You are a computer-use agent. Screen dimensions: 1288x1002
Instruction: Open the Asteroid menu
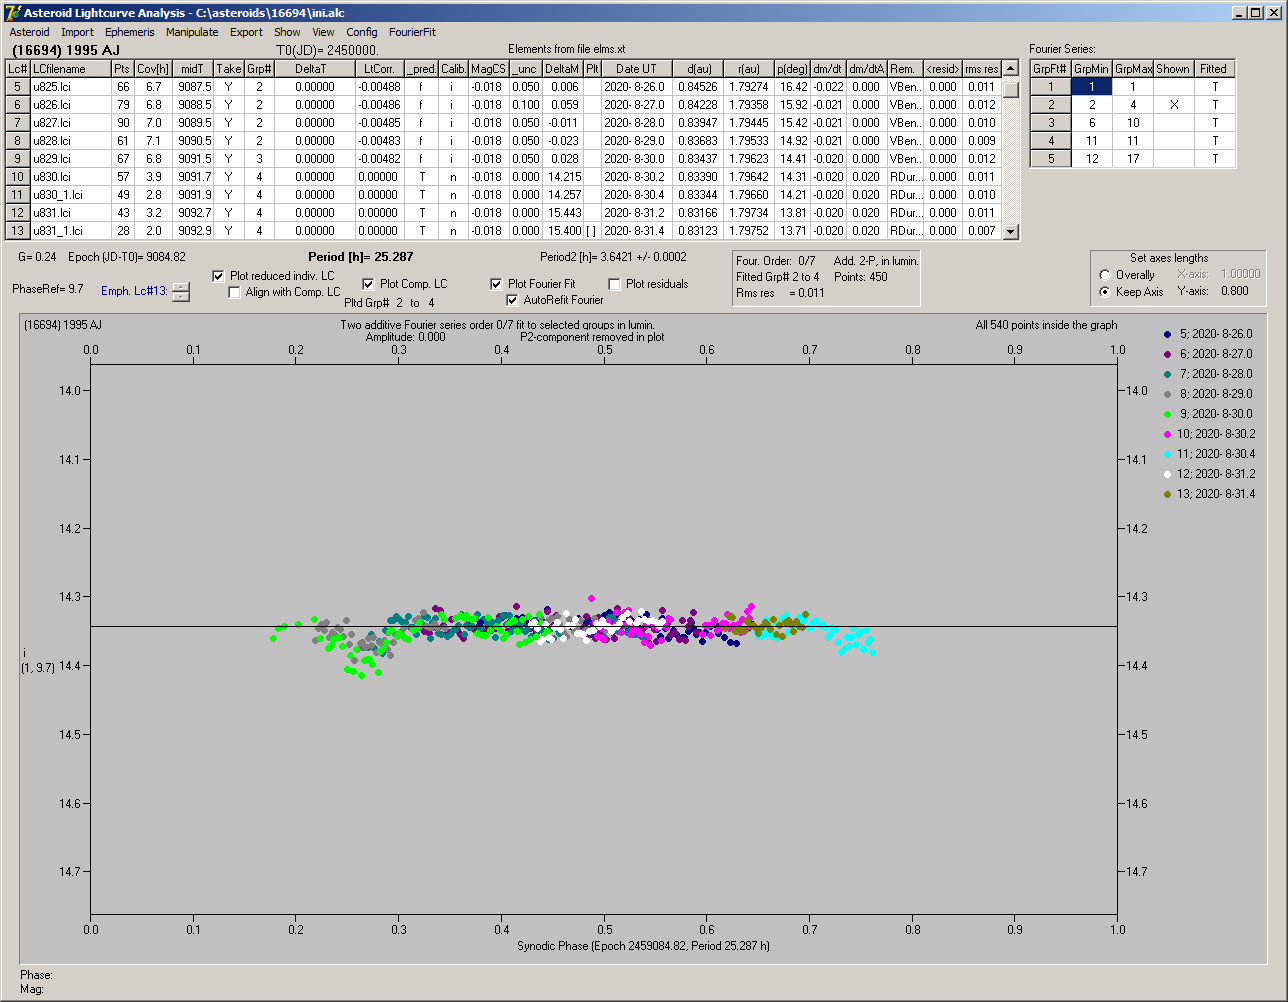point(29,32)
